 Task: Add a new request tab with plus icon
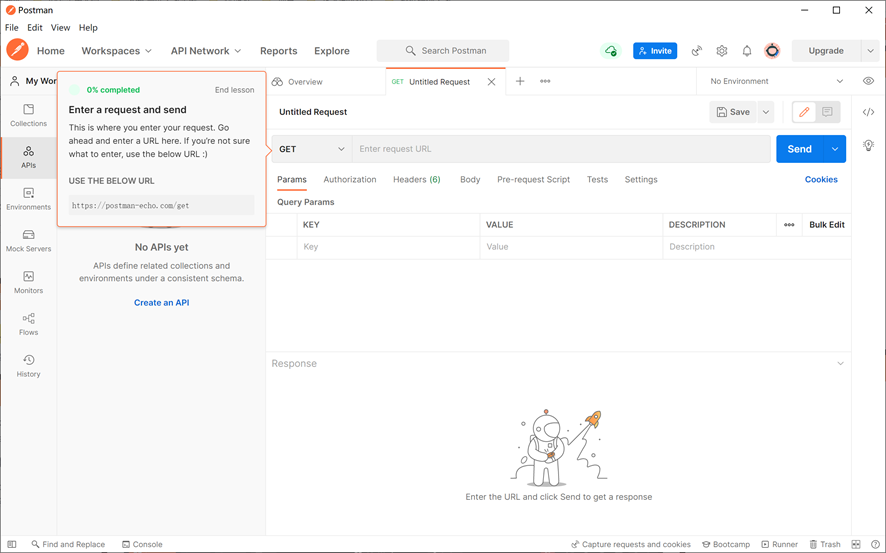point(520,81)
